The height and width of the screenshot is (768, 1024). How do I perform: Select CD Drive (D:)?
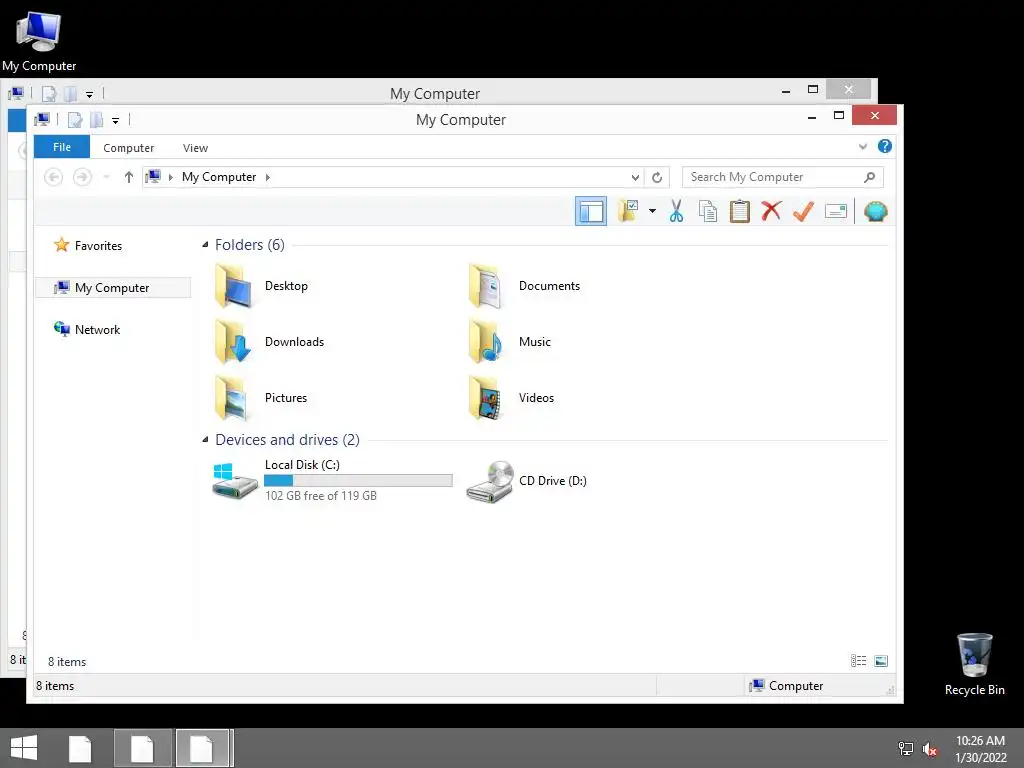pos(526,481)
